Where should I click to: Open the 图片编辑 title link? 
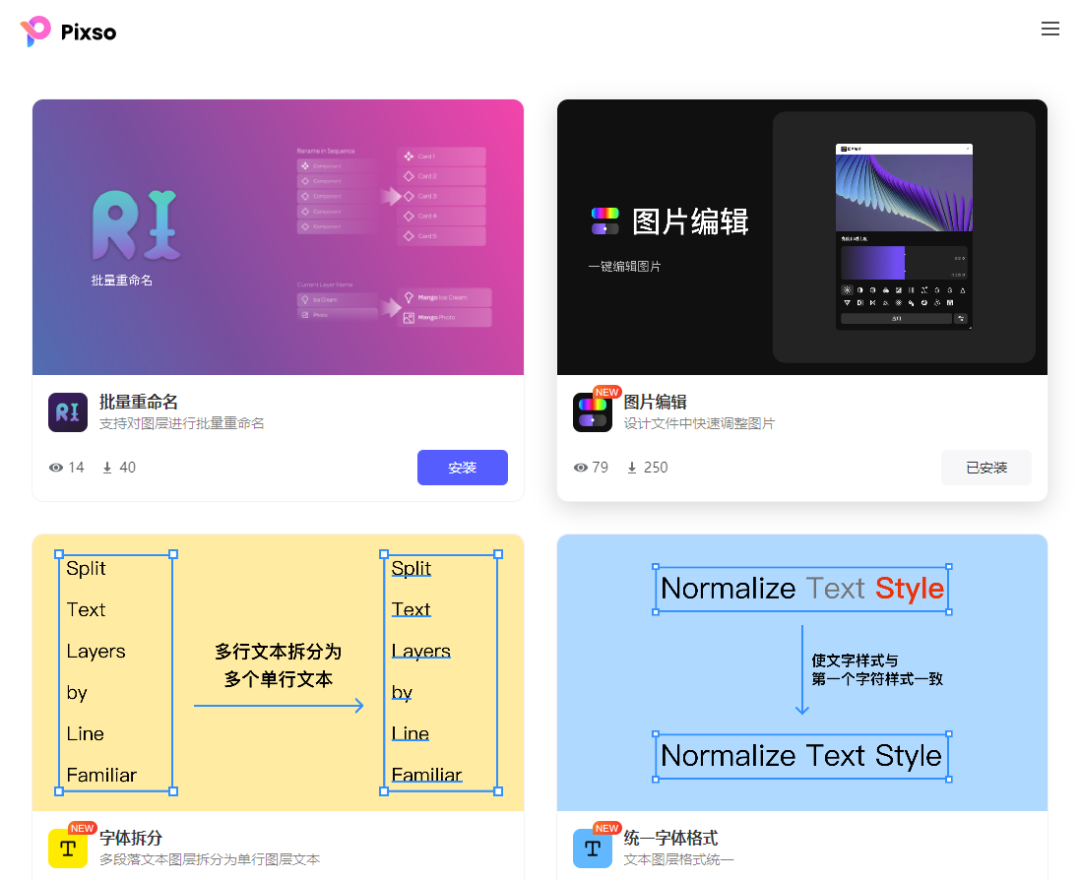655,402
